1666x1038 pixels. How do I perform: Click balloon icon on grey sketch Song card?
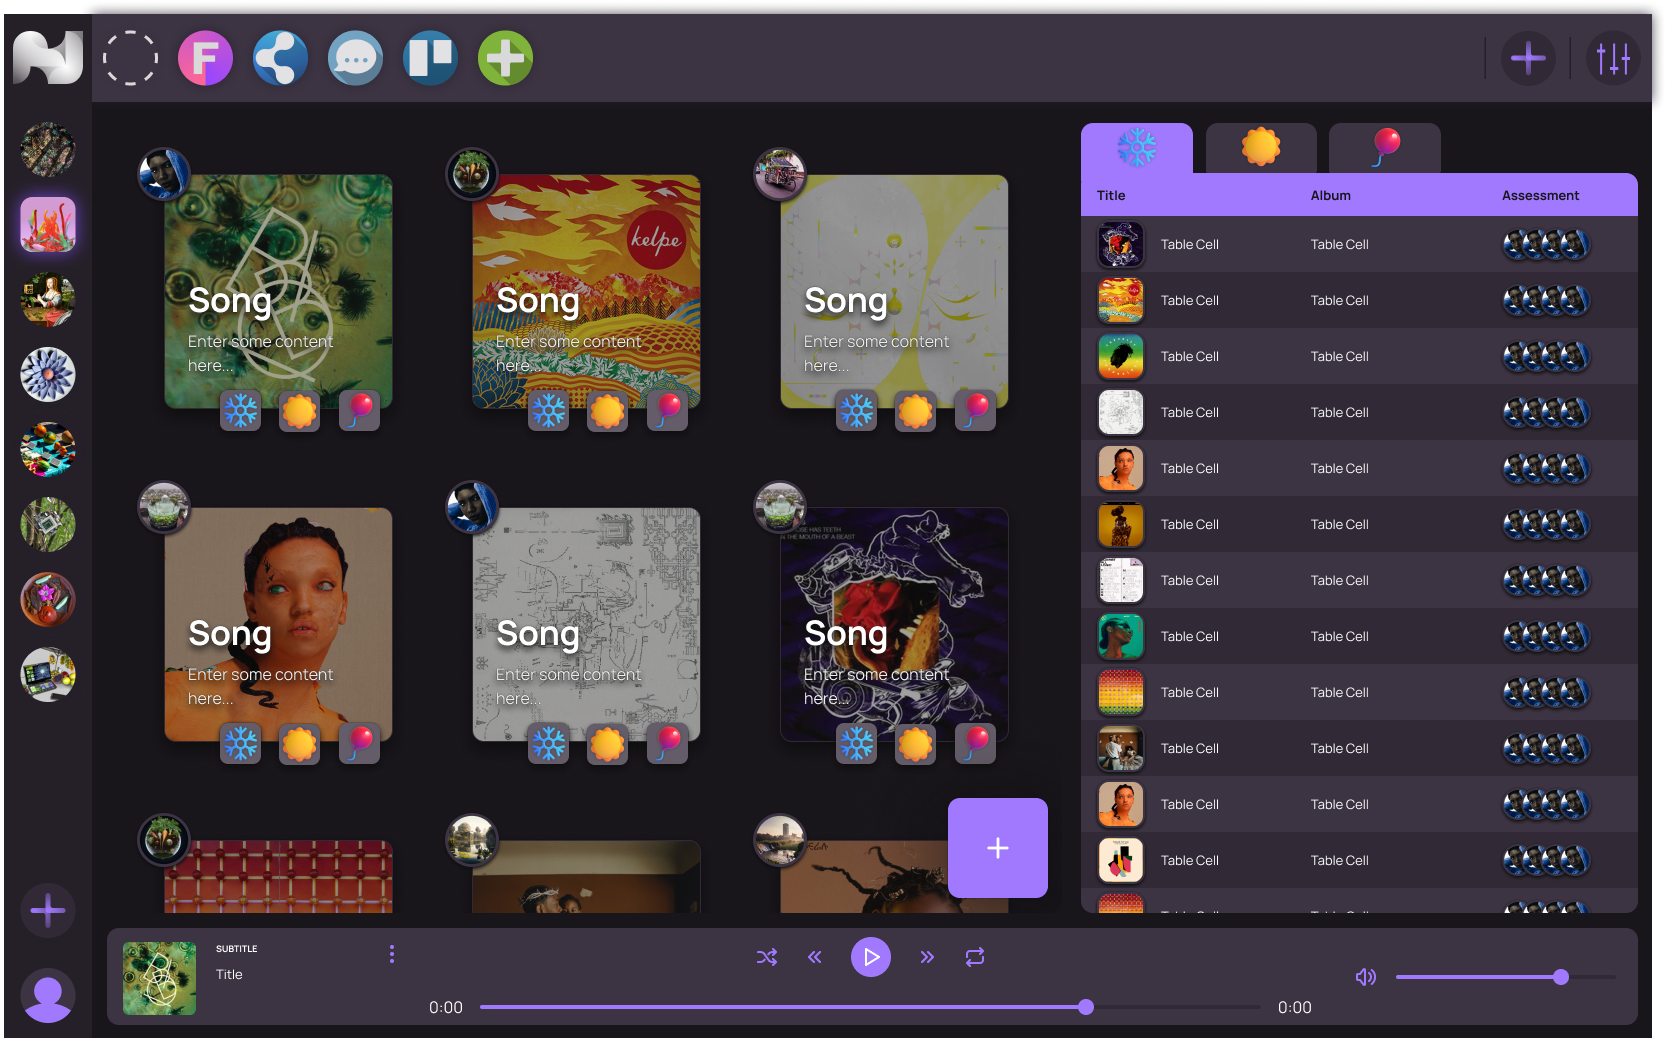click(x=667, y=743)
